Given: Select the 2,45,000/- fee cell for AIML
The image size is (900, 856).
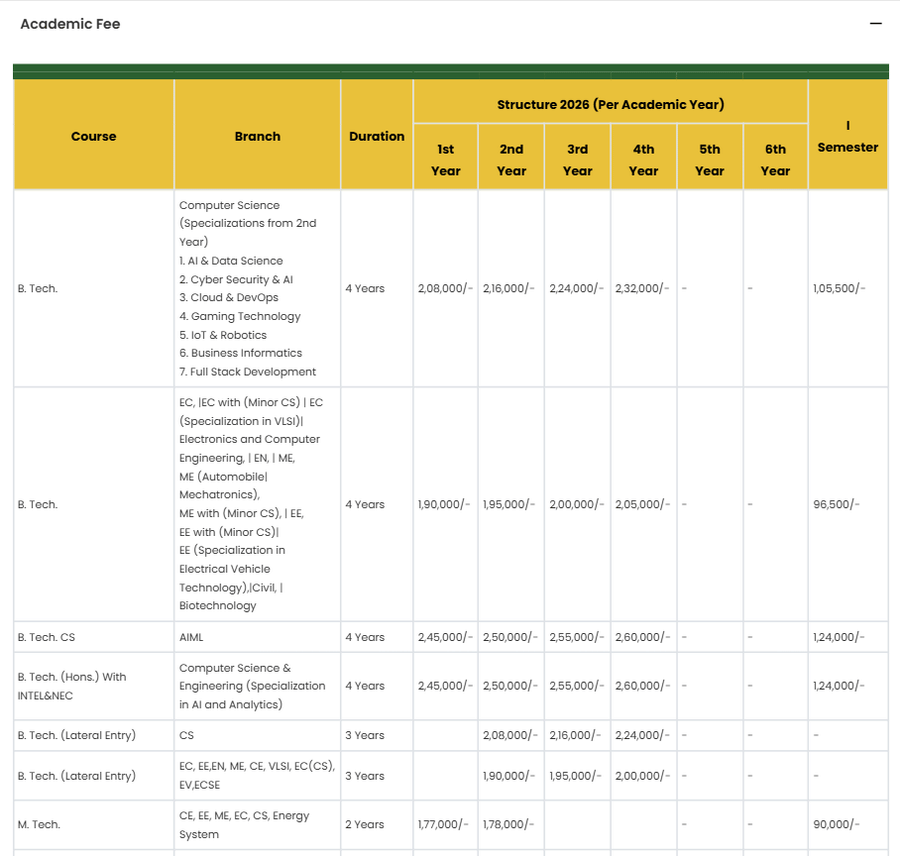Looking at the screenshot, I should [445, 637].
